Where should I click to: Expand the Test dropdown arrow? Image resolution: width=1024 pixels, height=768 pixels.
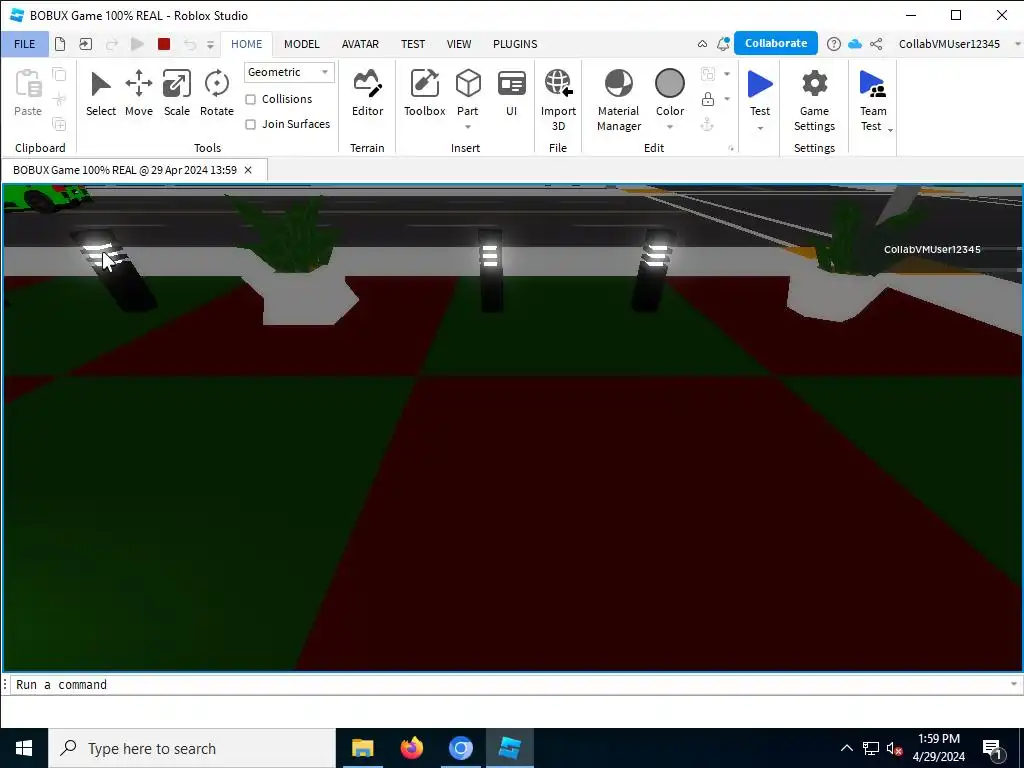pyautogui.click(x=760, y=128)
